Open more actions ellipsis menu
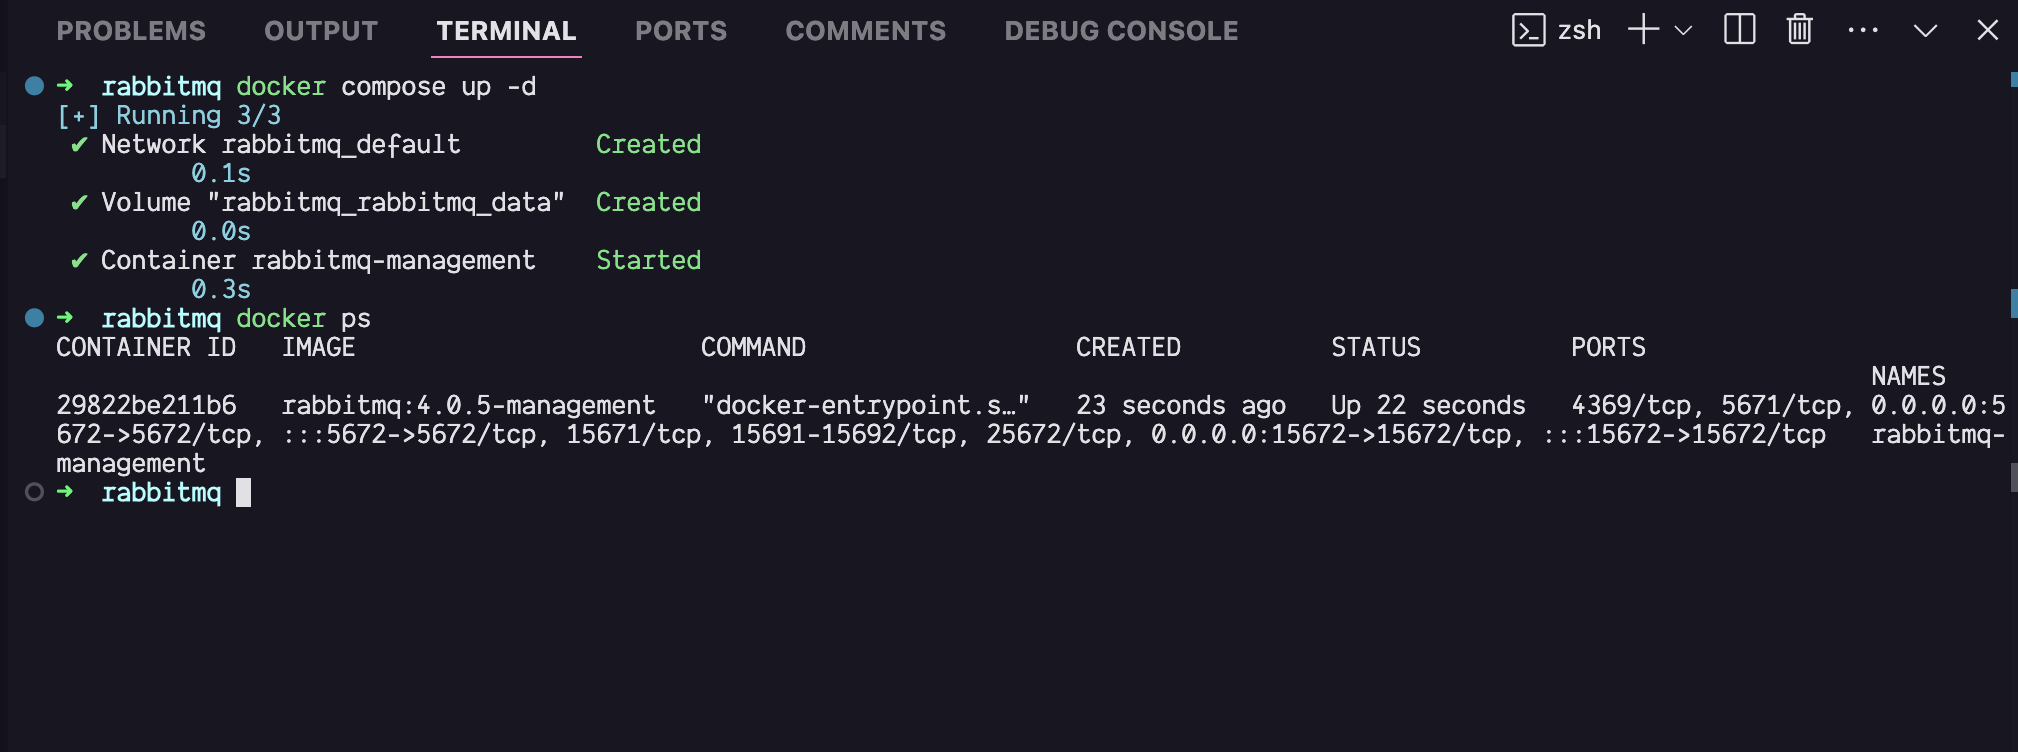 click(x=1862, y=30)
